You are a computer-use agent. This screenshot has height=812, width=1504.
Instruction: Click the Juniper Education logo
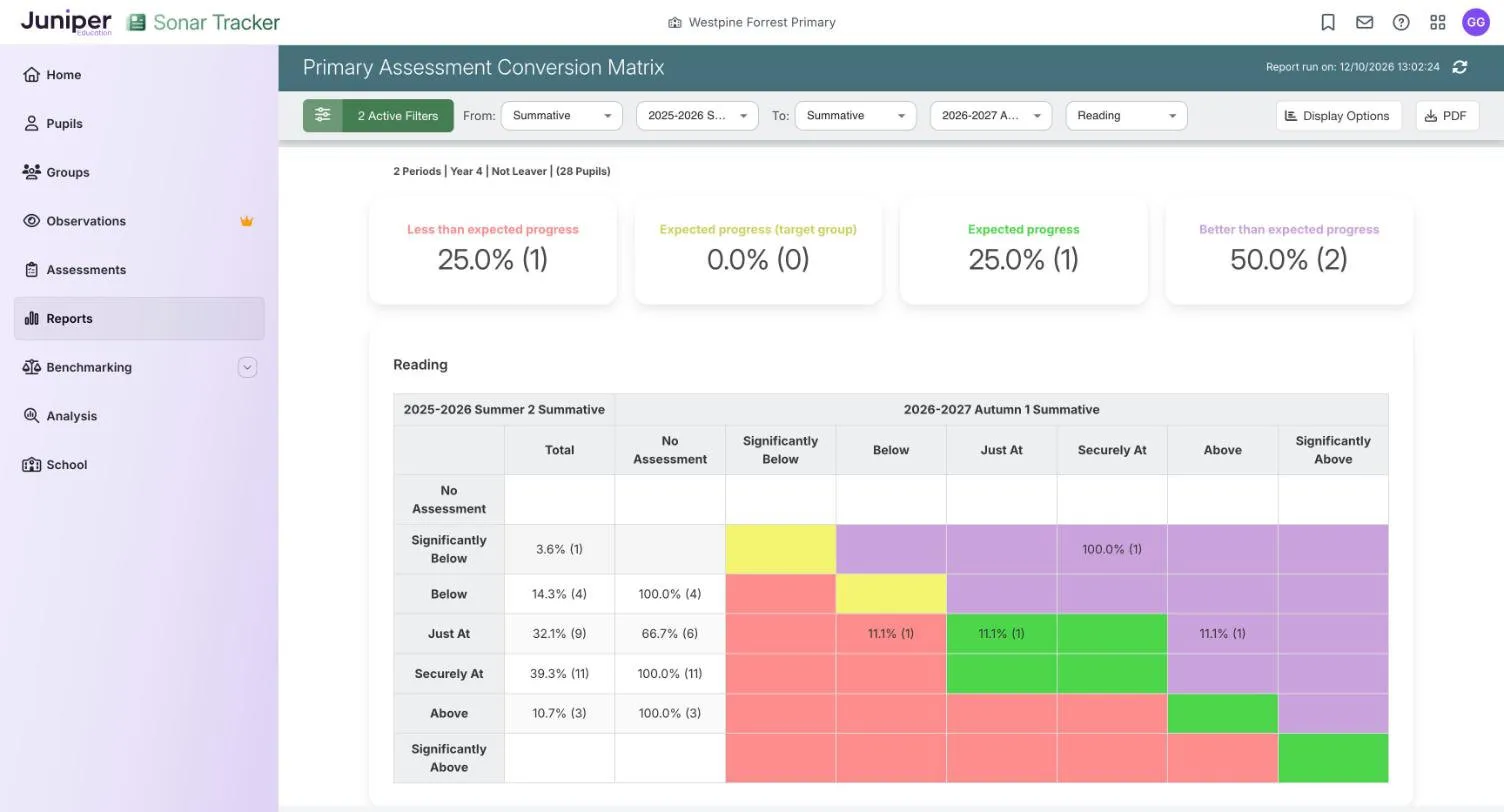66,22
